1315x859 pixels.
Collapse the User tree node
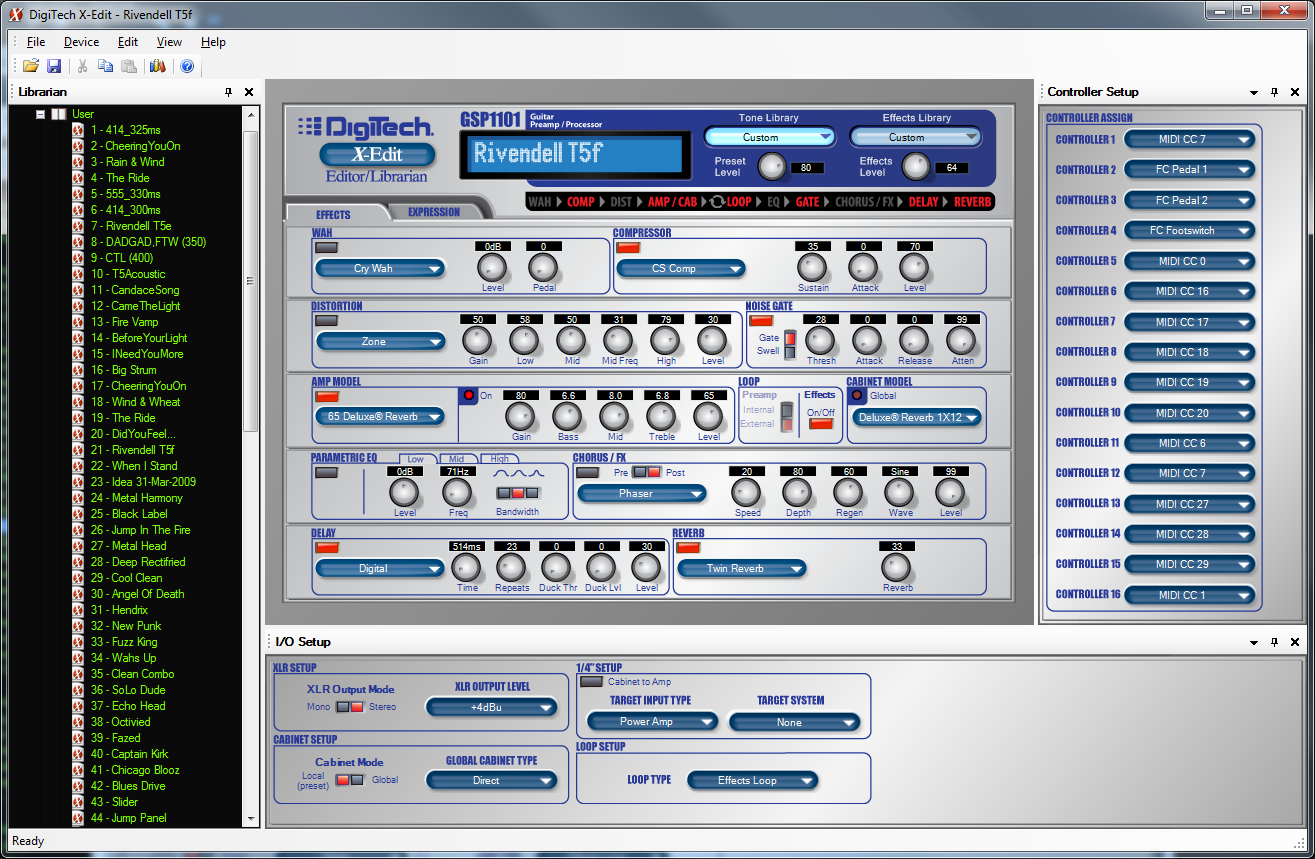[41, 114]
